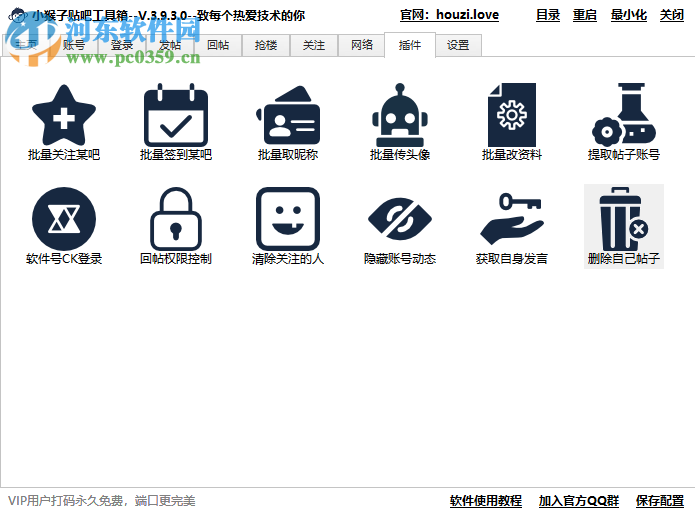Start the 批量传头像 robot plugin
The height and width of the screenshot is (514, 695).
400,122
